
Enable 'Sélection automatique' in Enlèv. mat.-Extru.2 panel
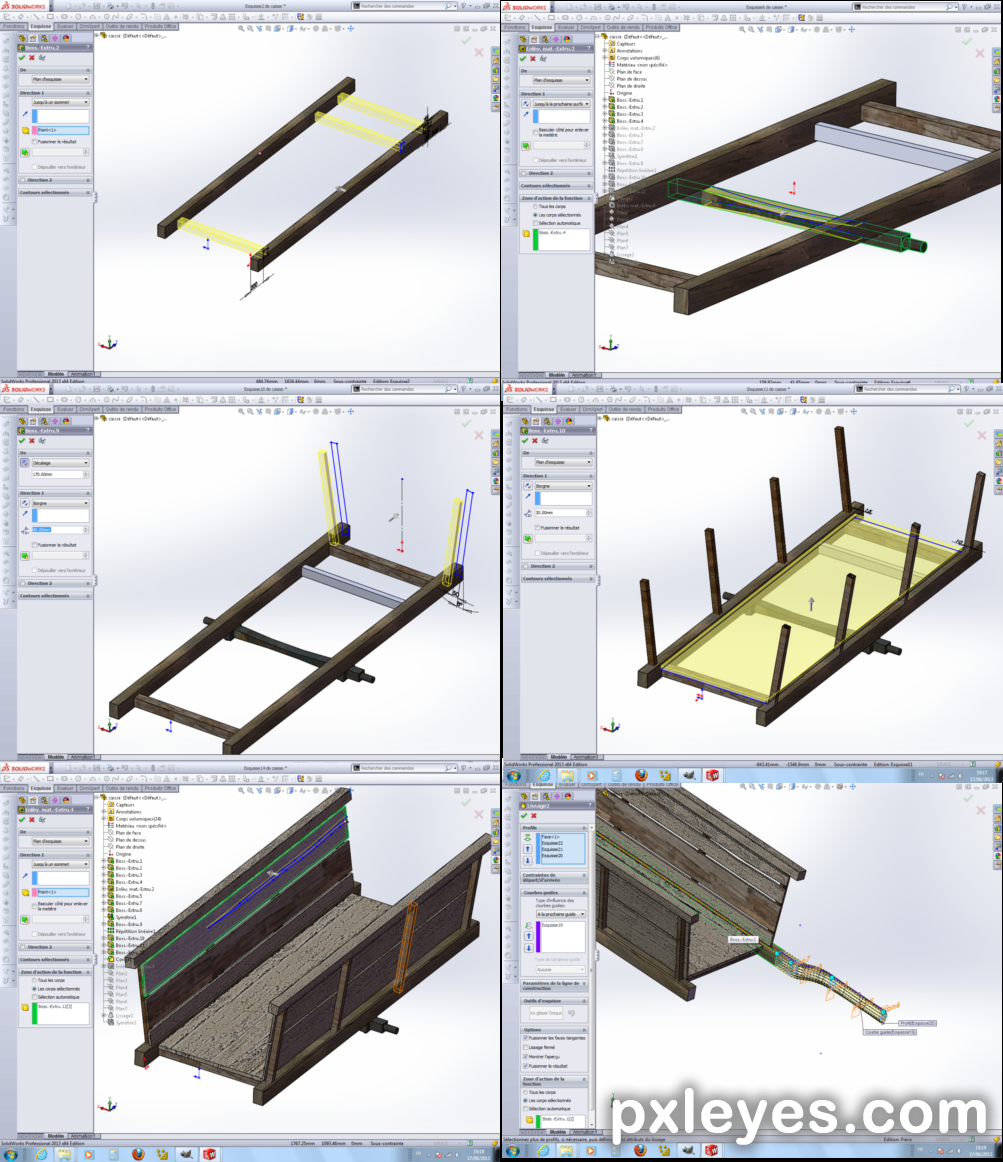point(535,223)
